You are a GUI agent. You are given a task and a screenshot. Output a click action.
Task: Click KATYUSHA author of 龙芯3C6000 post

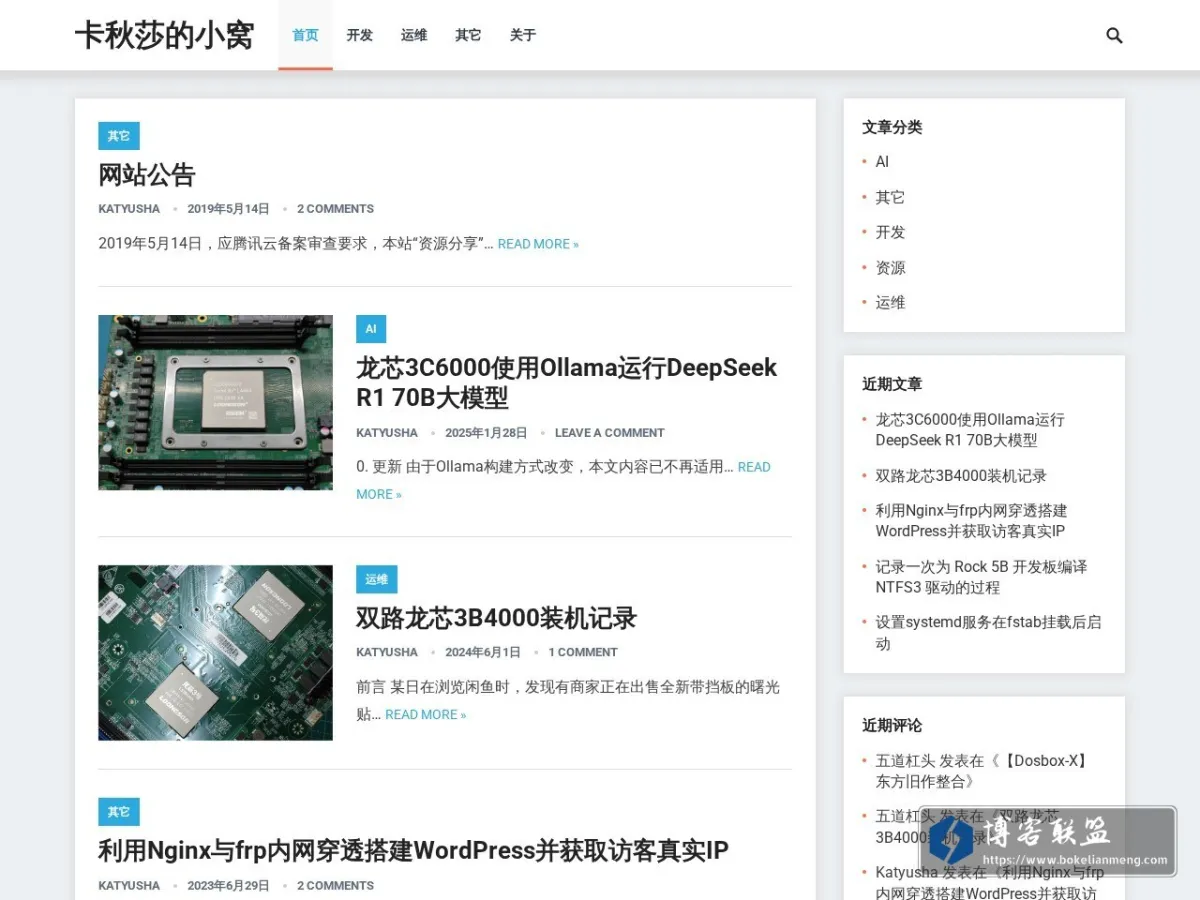[387, 433]
